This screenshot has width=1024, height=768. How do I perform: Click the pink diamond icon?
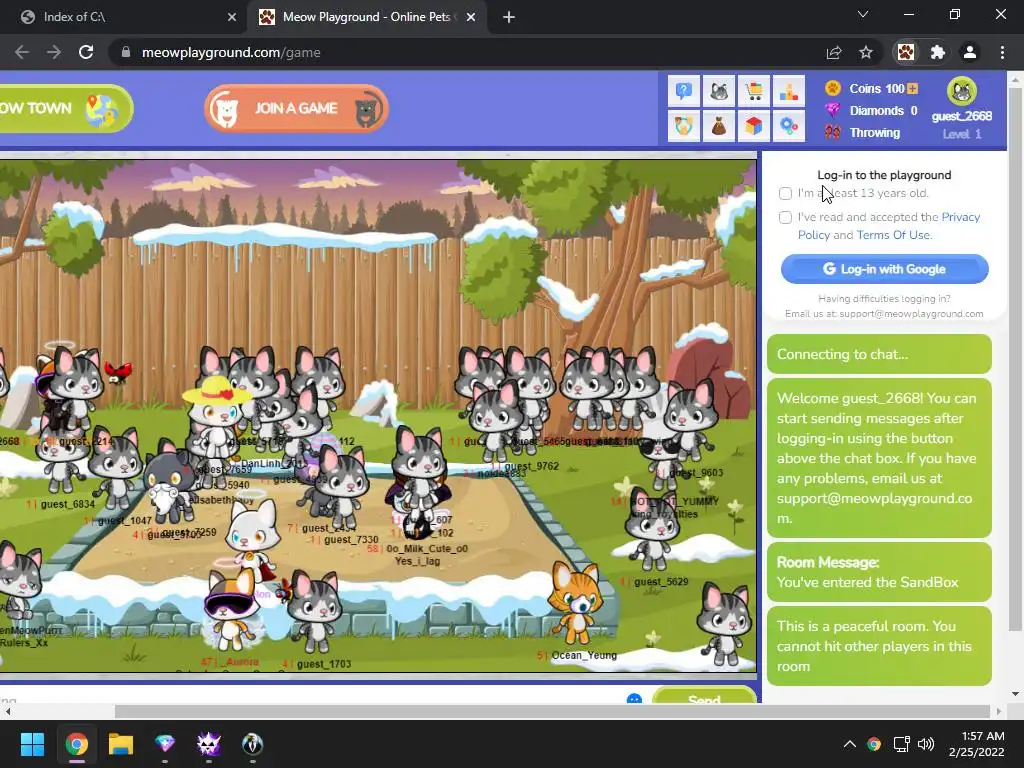click(x=833, y=110)
